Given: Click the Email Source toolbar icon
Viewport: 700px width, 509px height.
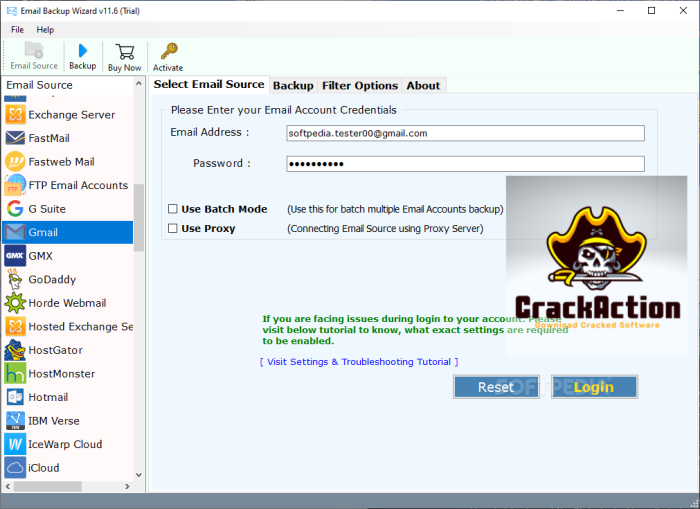Looking at the screenshot, I should pyautogui.click(x=34, y=50).
